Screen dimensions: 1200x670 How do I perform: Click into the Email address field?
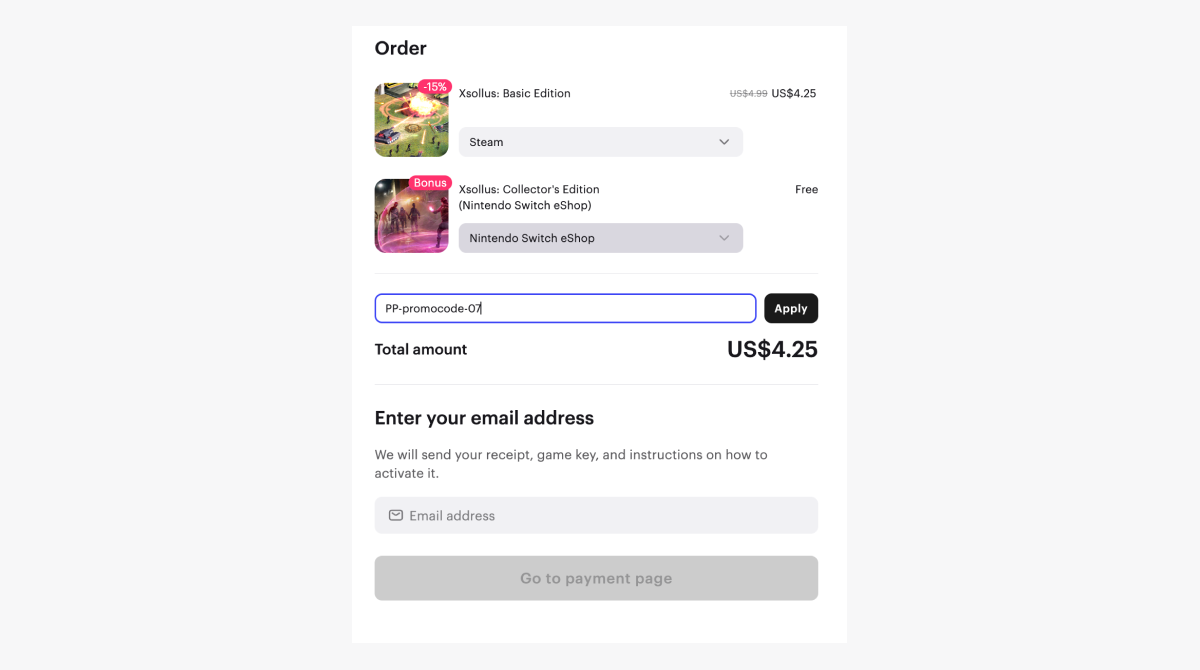pos(610,515)
